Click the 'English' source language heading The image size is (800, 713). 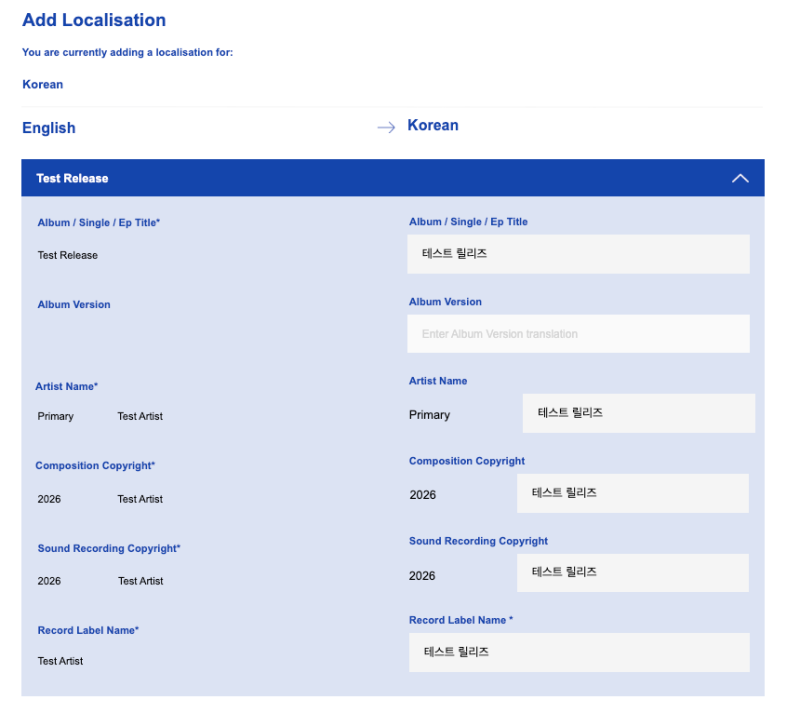(x=49, y=128)
